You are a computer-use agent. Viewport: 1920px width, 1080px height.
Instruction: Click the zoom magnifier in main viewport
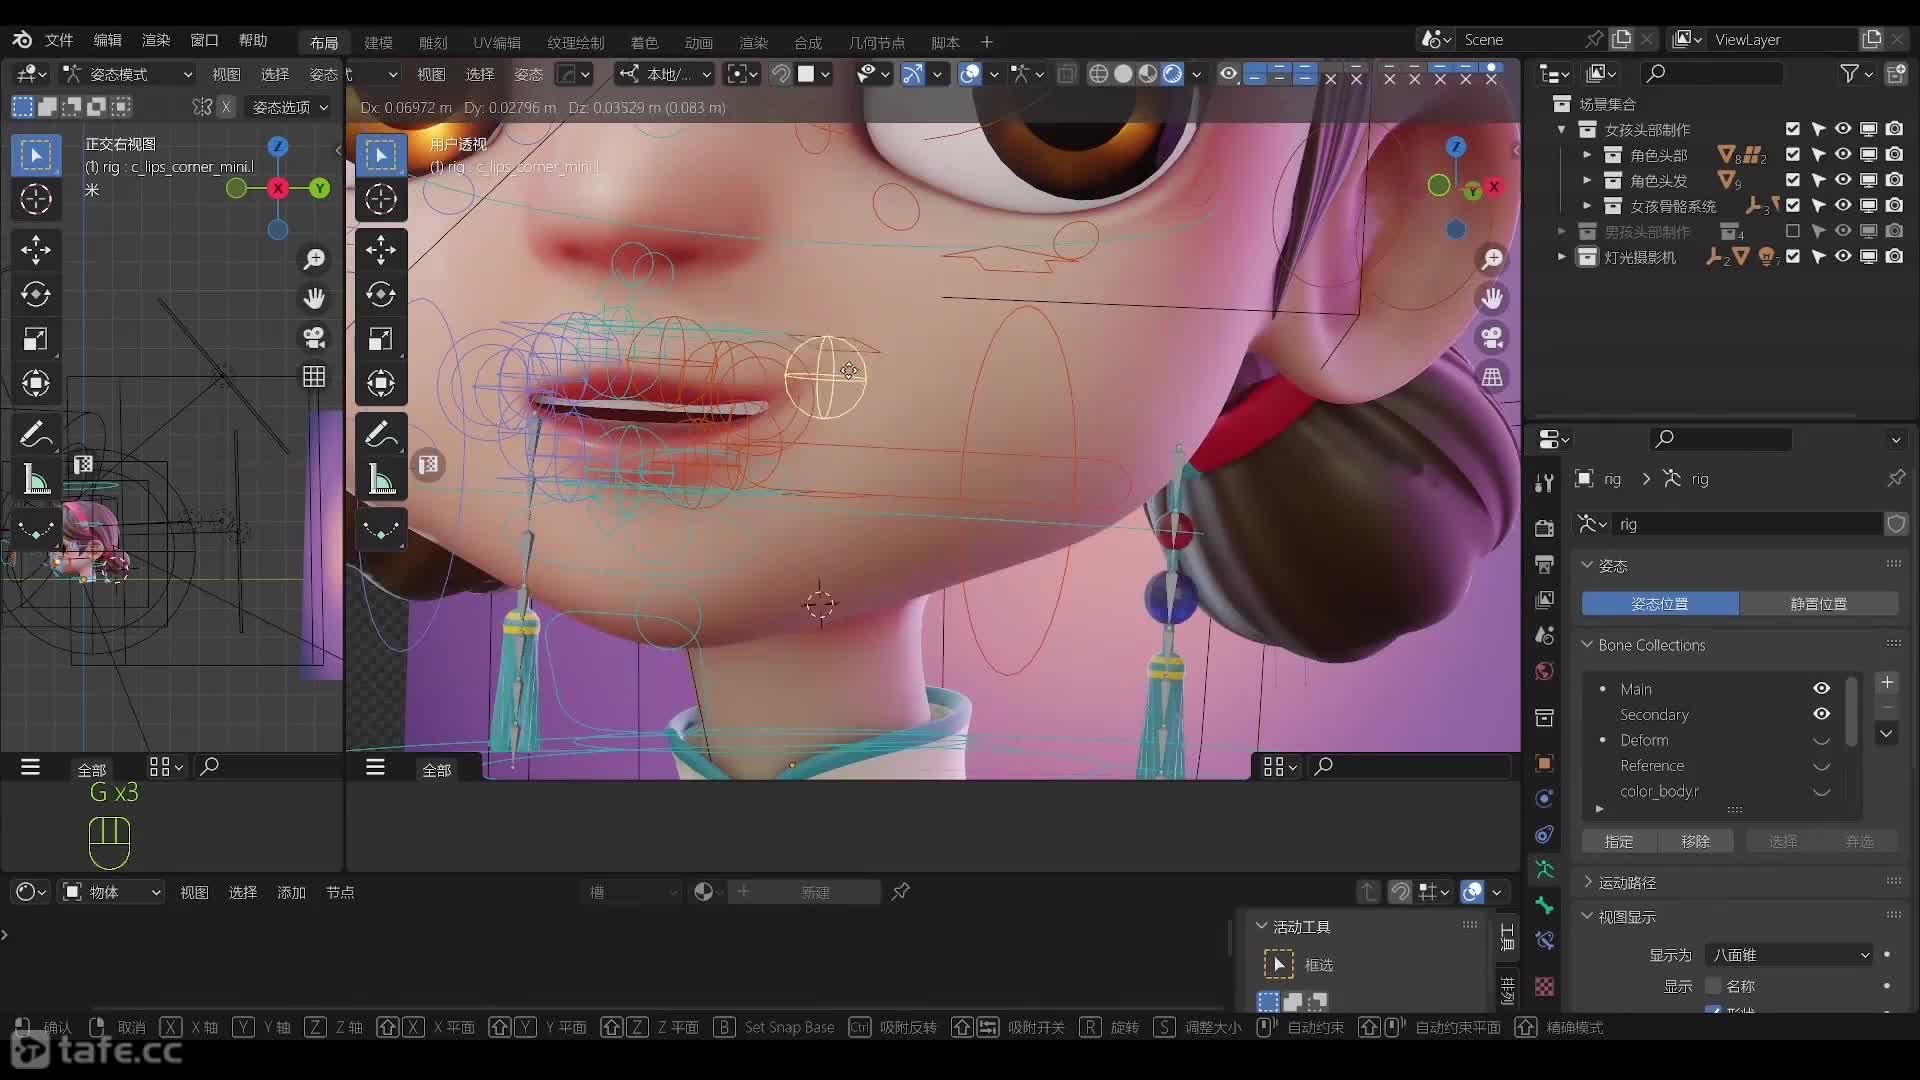[x=1492, y=259]
